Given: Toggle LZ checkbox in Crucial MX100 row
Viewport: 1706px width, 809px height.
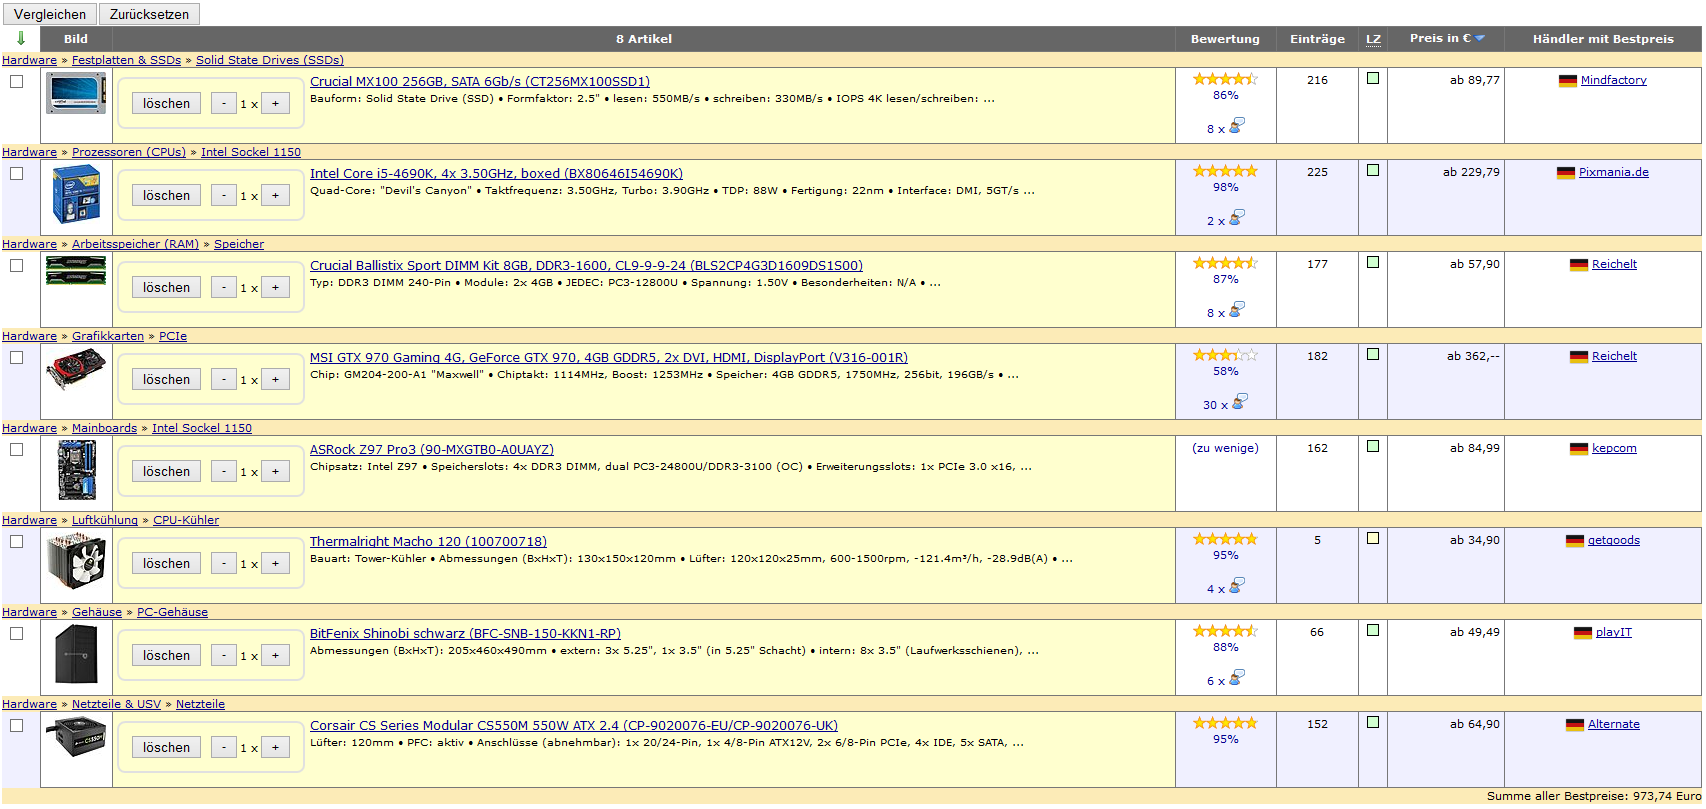Looking at the screenshot, I should tap(1373, 78).
